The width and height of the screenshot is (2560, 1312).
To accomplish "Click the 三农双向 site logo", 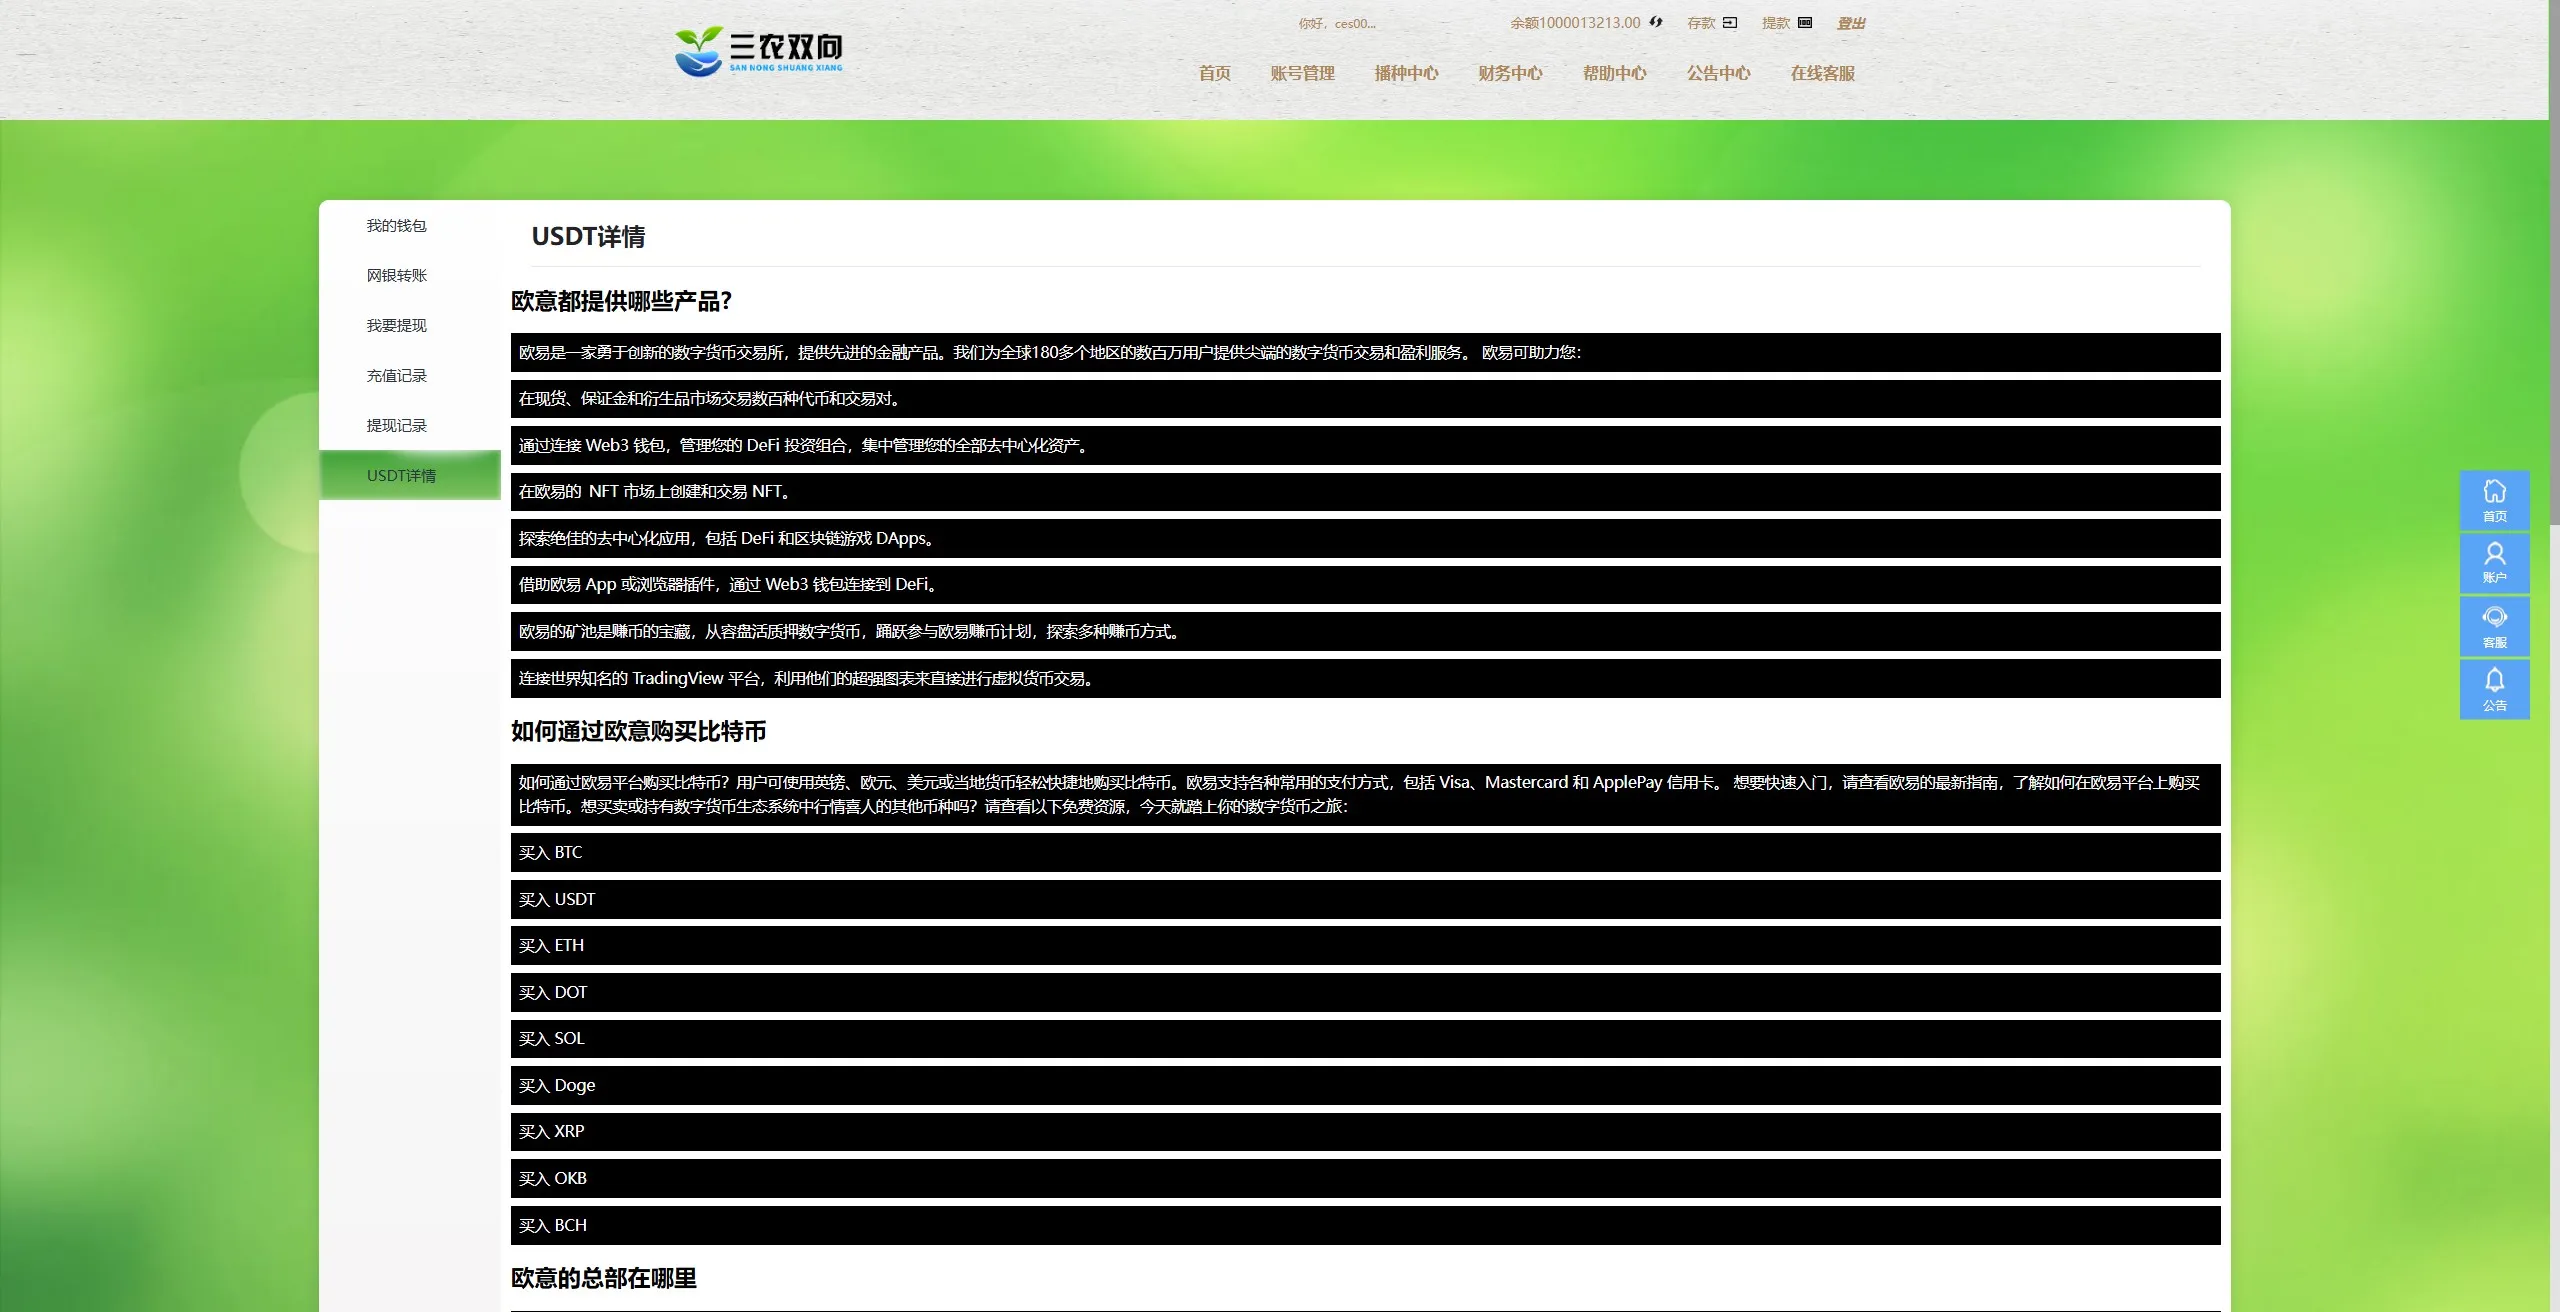I will (x=759, y=51).
